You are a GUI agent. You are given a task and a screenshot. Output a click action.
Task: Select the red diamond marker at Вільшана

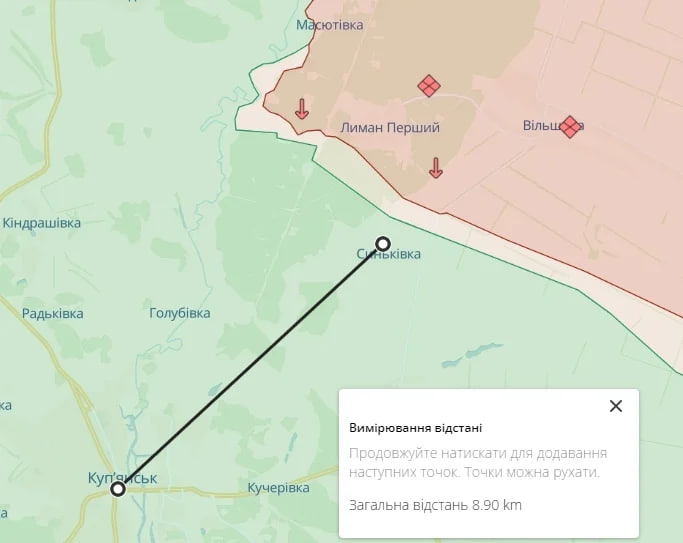click(x=570, y=127)
